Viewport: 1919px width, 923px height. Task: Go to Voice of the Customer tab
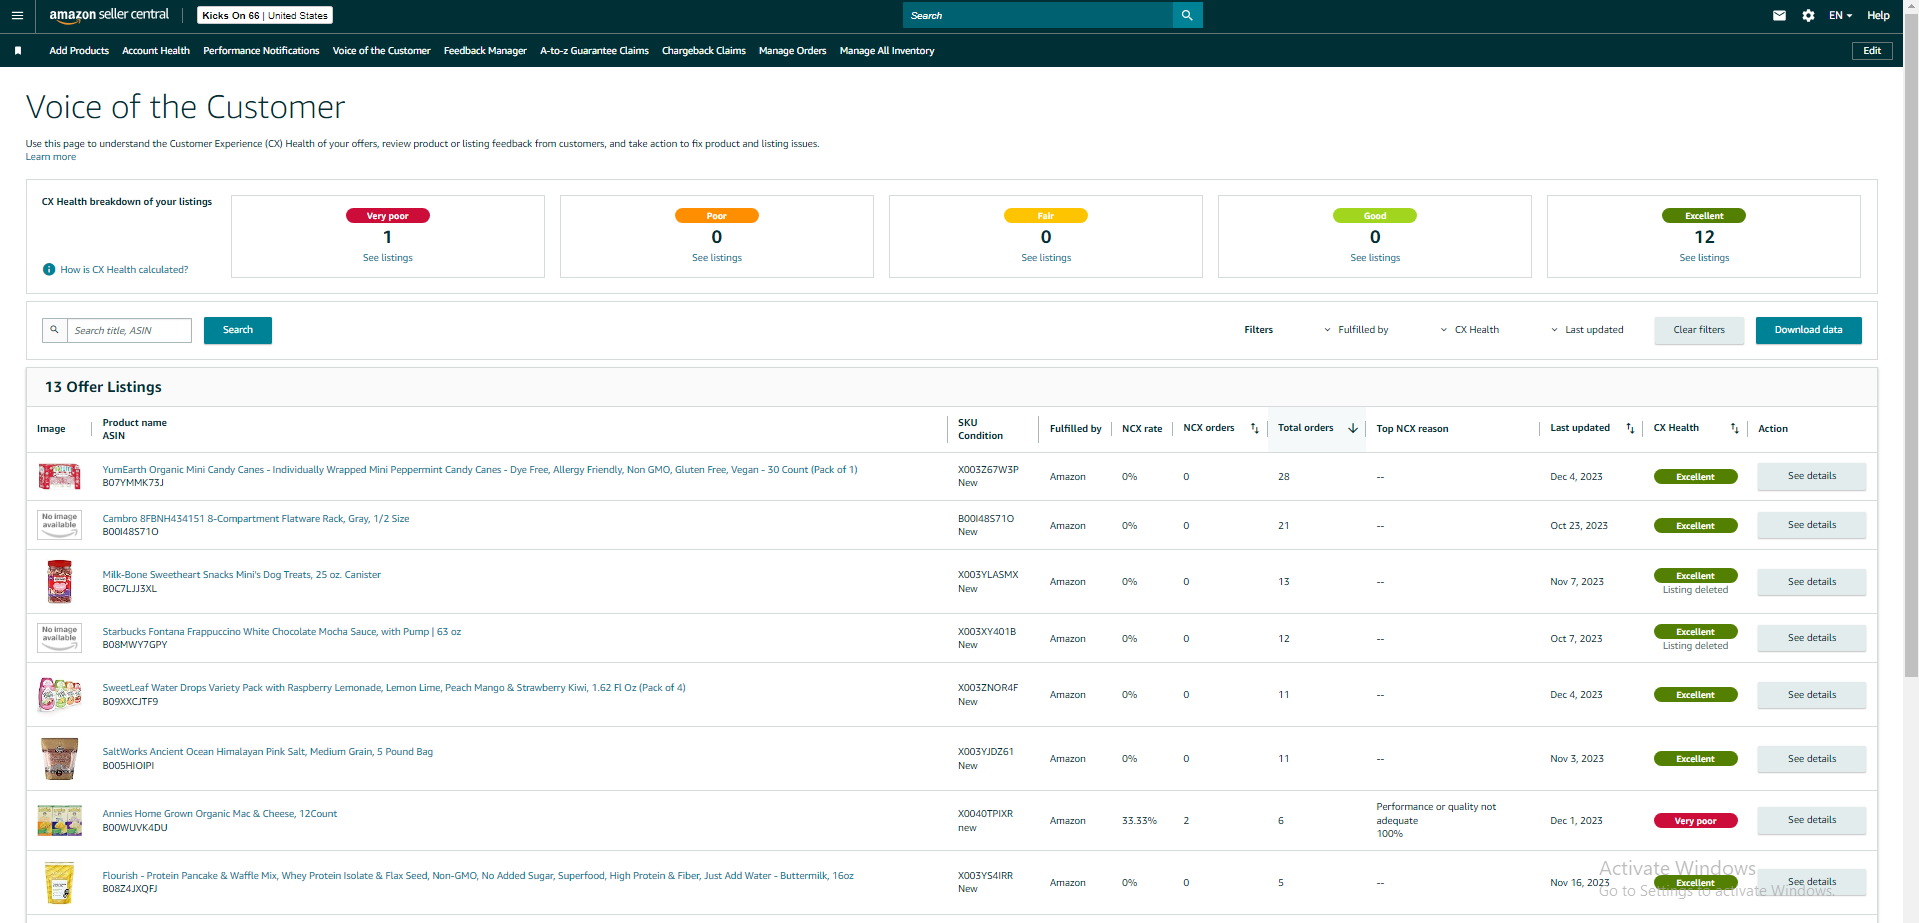(381, 51)
